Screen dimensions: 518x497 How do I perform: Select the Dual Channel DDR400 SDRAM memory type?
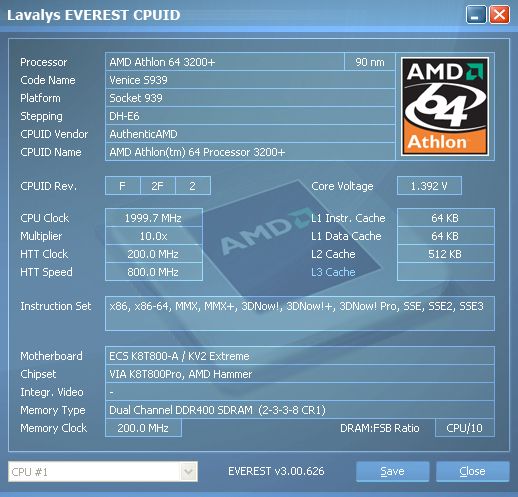tap(300, 410)
